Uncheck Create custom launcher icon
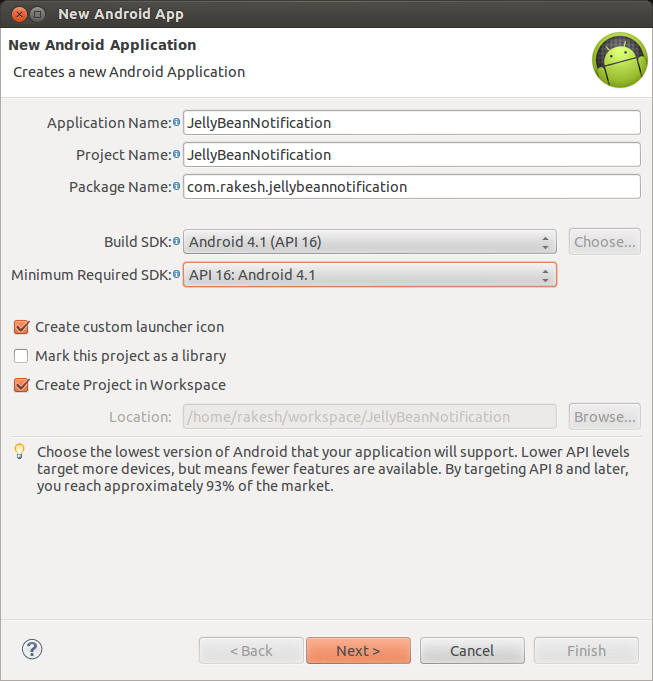Viewport: 653px width, 681px height. click(21, 327)
